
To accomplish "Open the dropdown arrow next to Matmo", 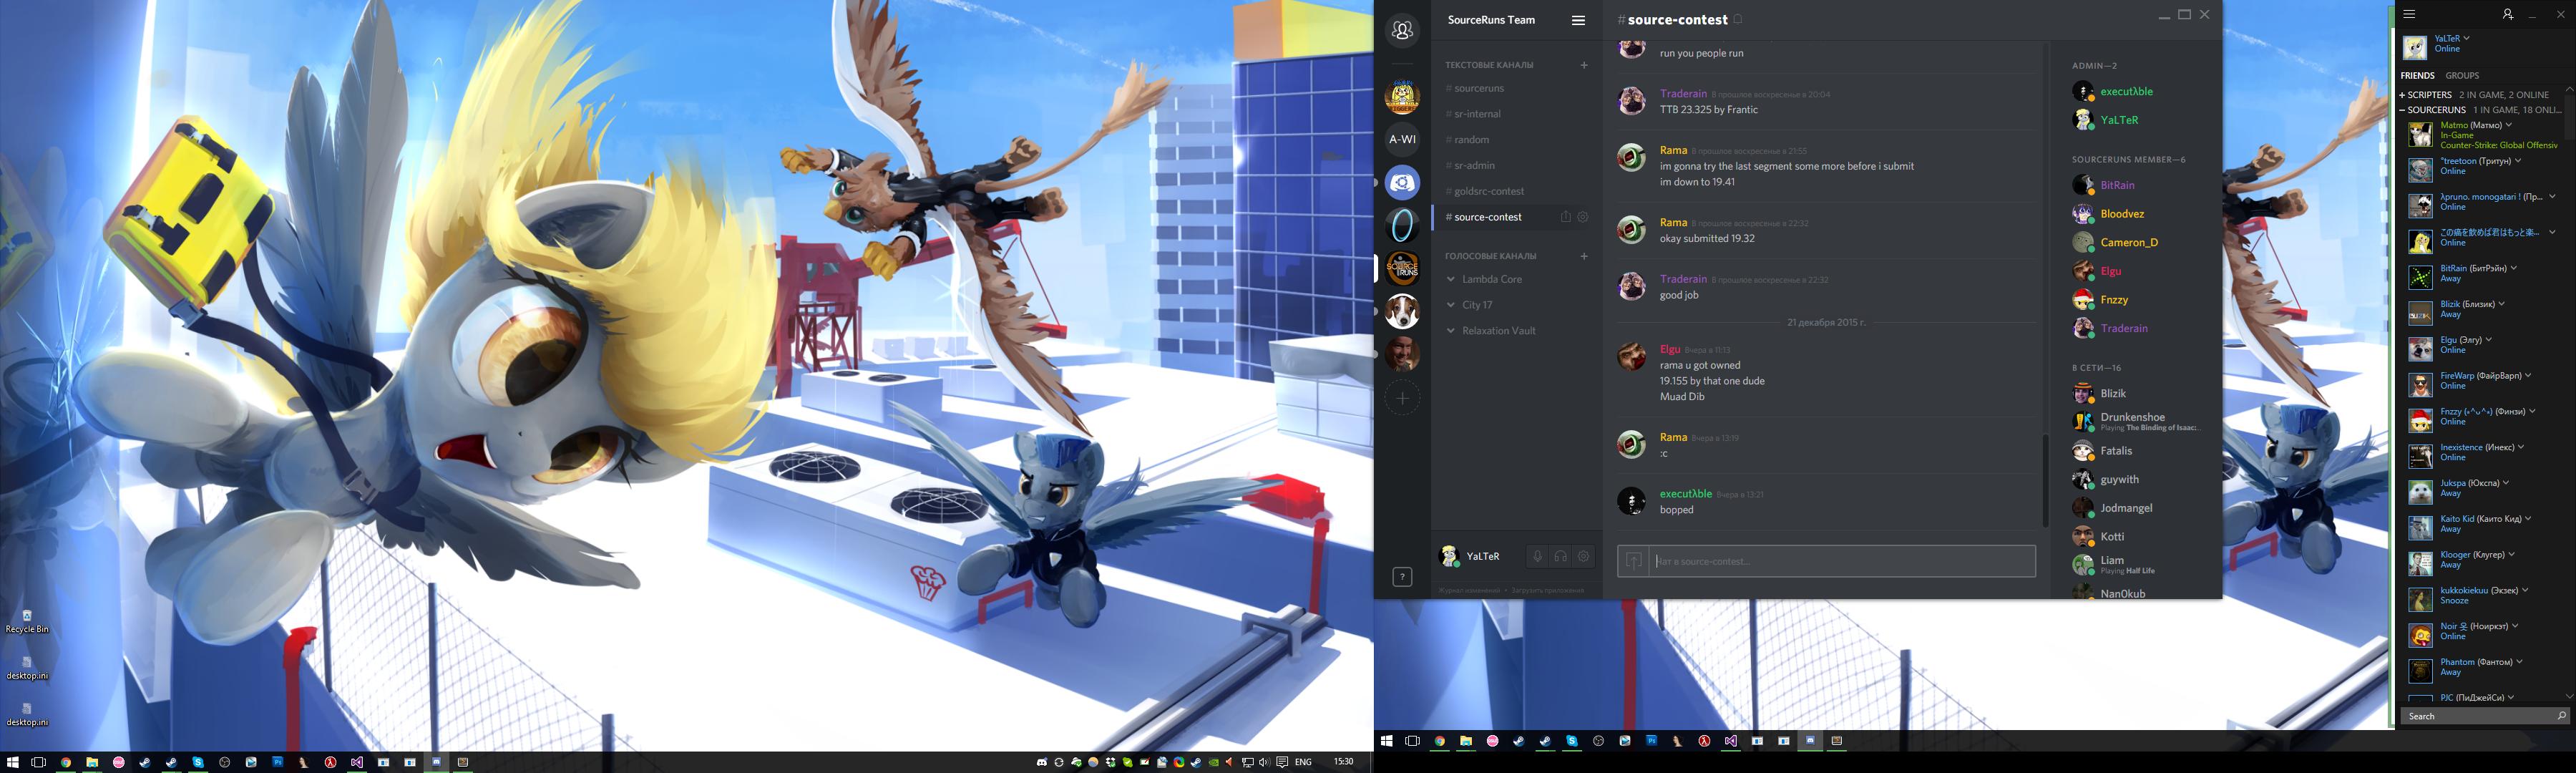I will (x=2509, y=125).
